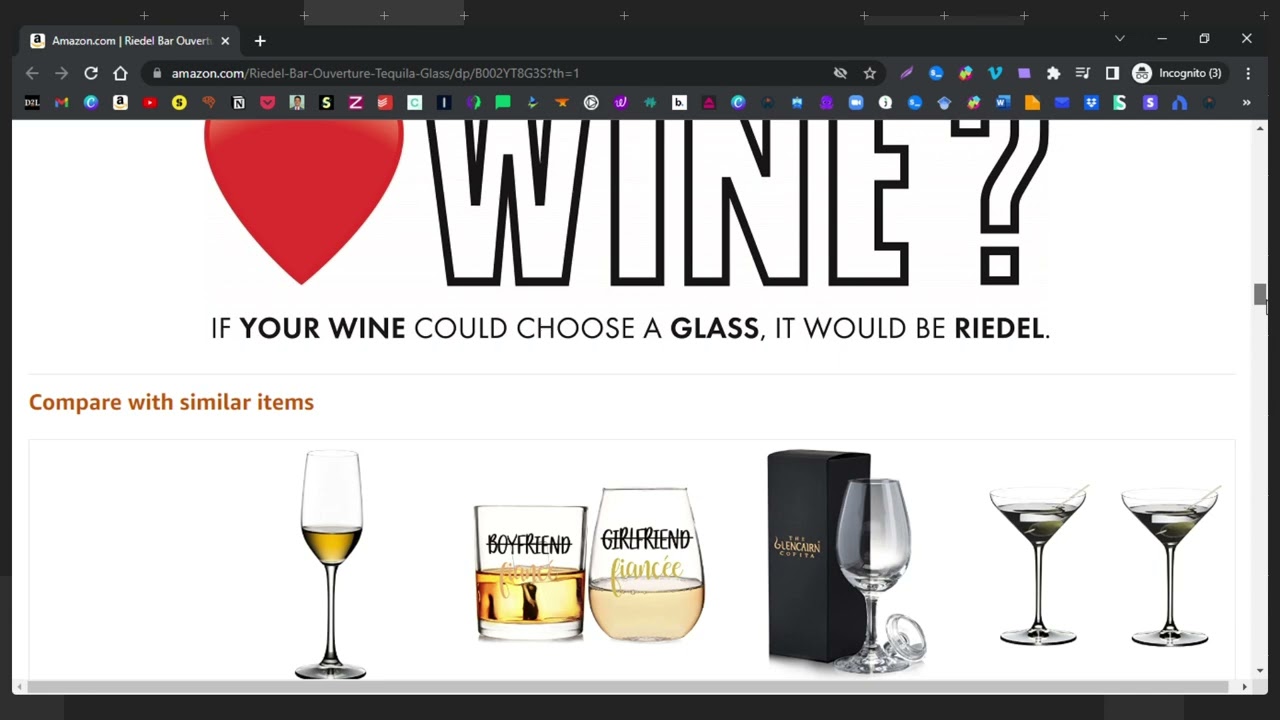The height and width of the screenshot is (720, 1280).
Task: Open the Pocket bookmark
Action: pyautogui.click(x=267, y=102)
